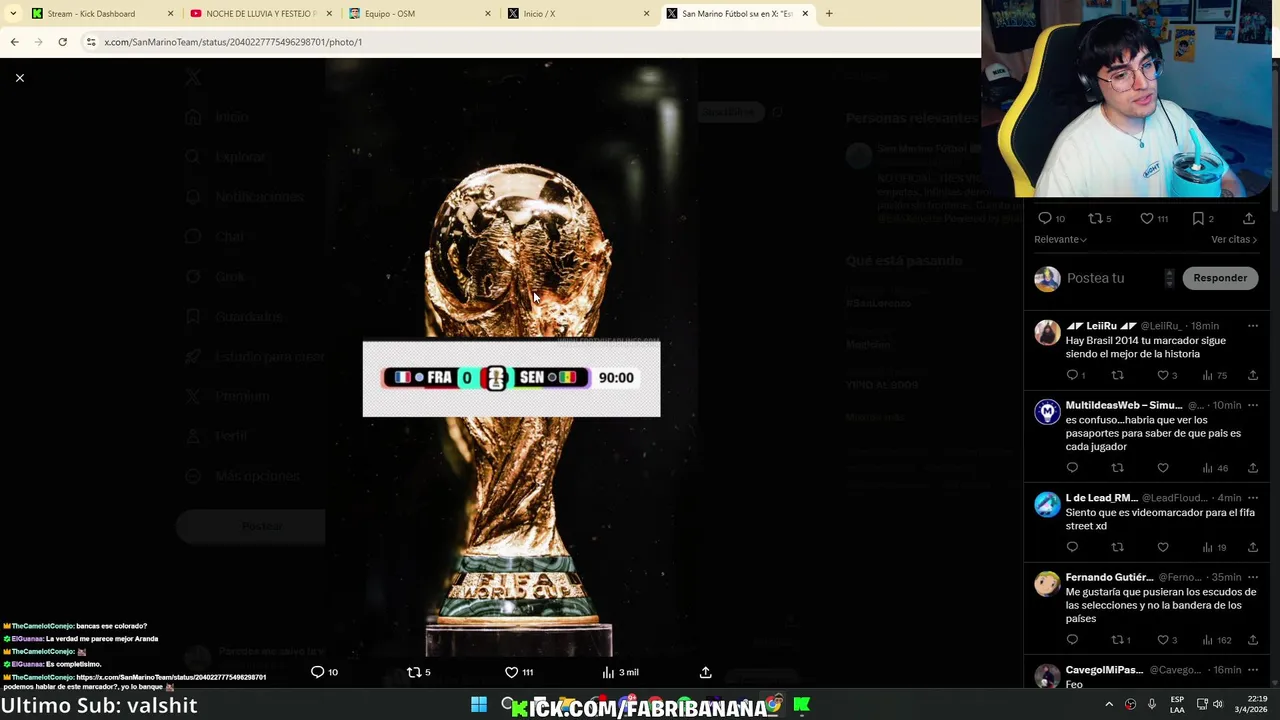Open LeiiRu's profile name

(1101, 326)
